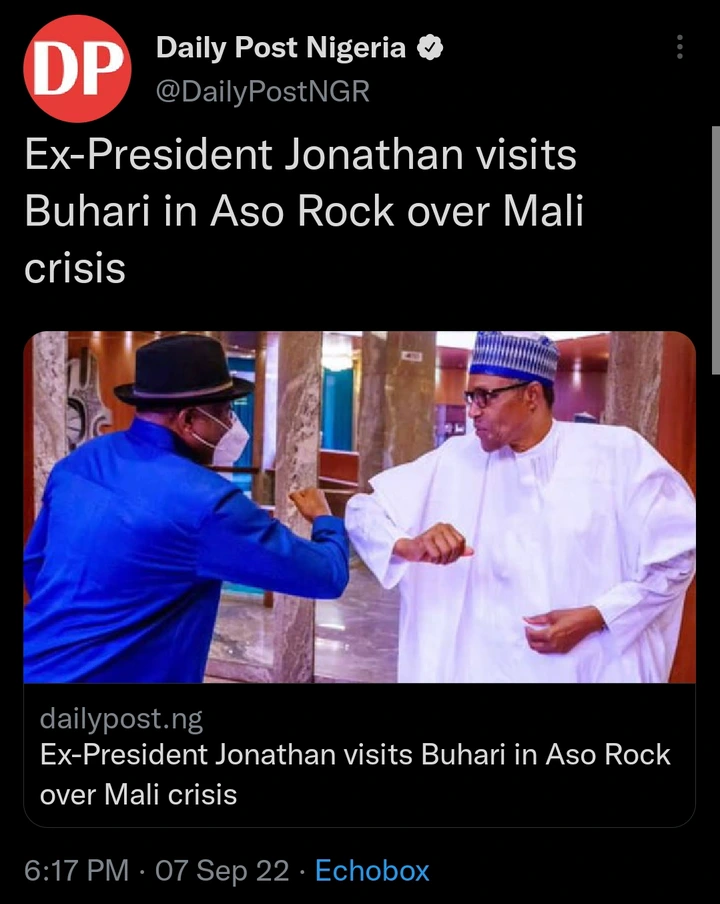Select the tweet text about Jonathan visiting Buhari
720x904 pixels.
click(x=304, y=212)
